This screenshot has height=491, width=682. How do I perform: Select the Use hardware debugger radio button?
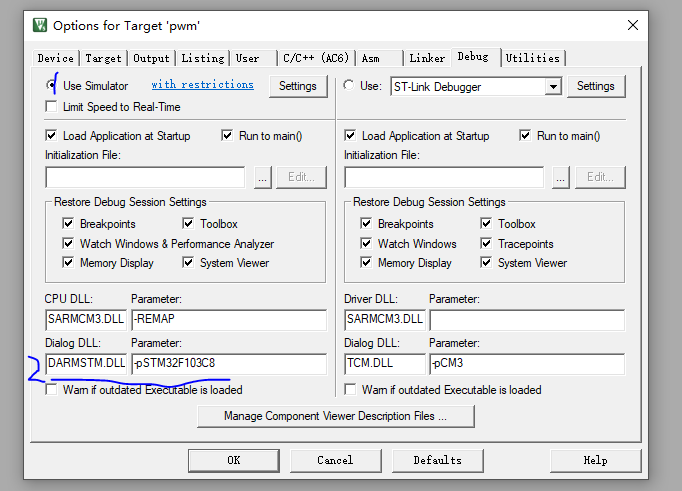(348, 85)
